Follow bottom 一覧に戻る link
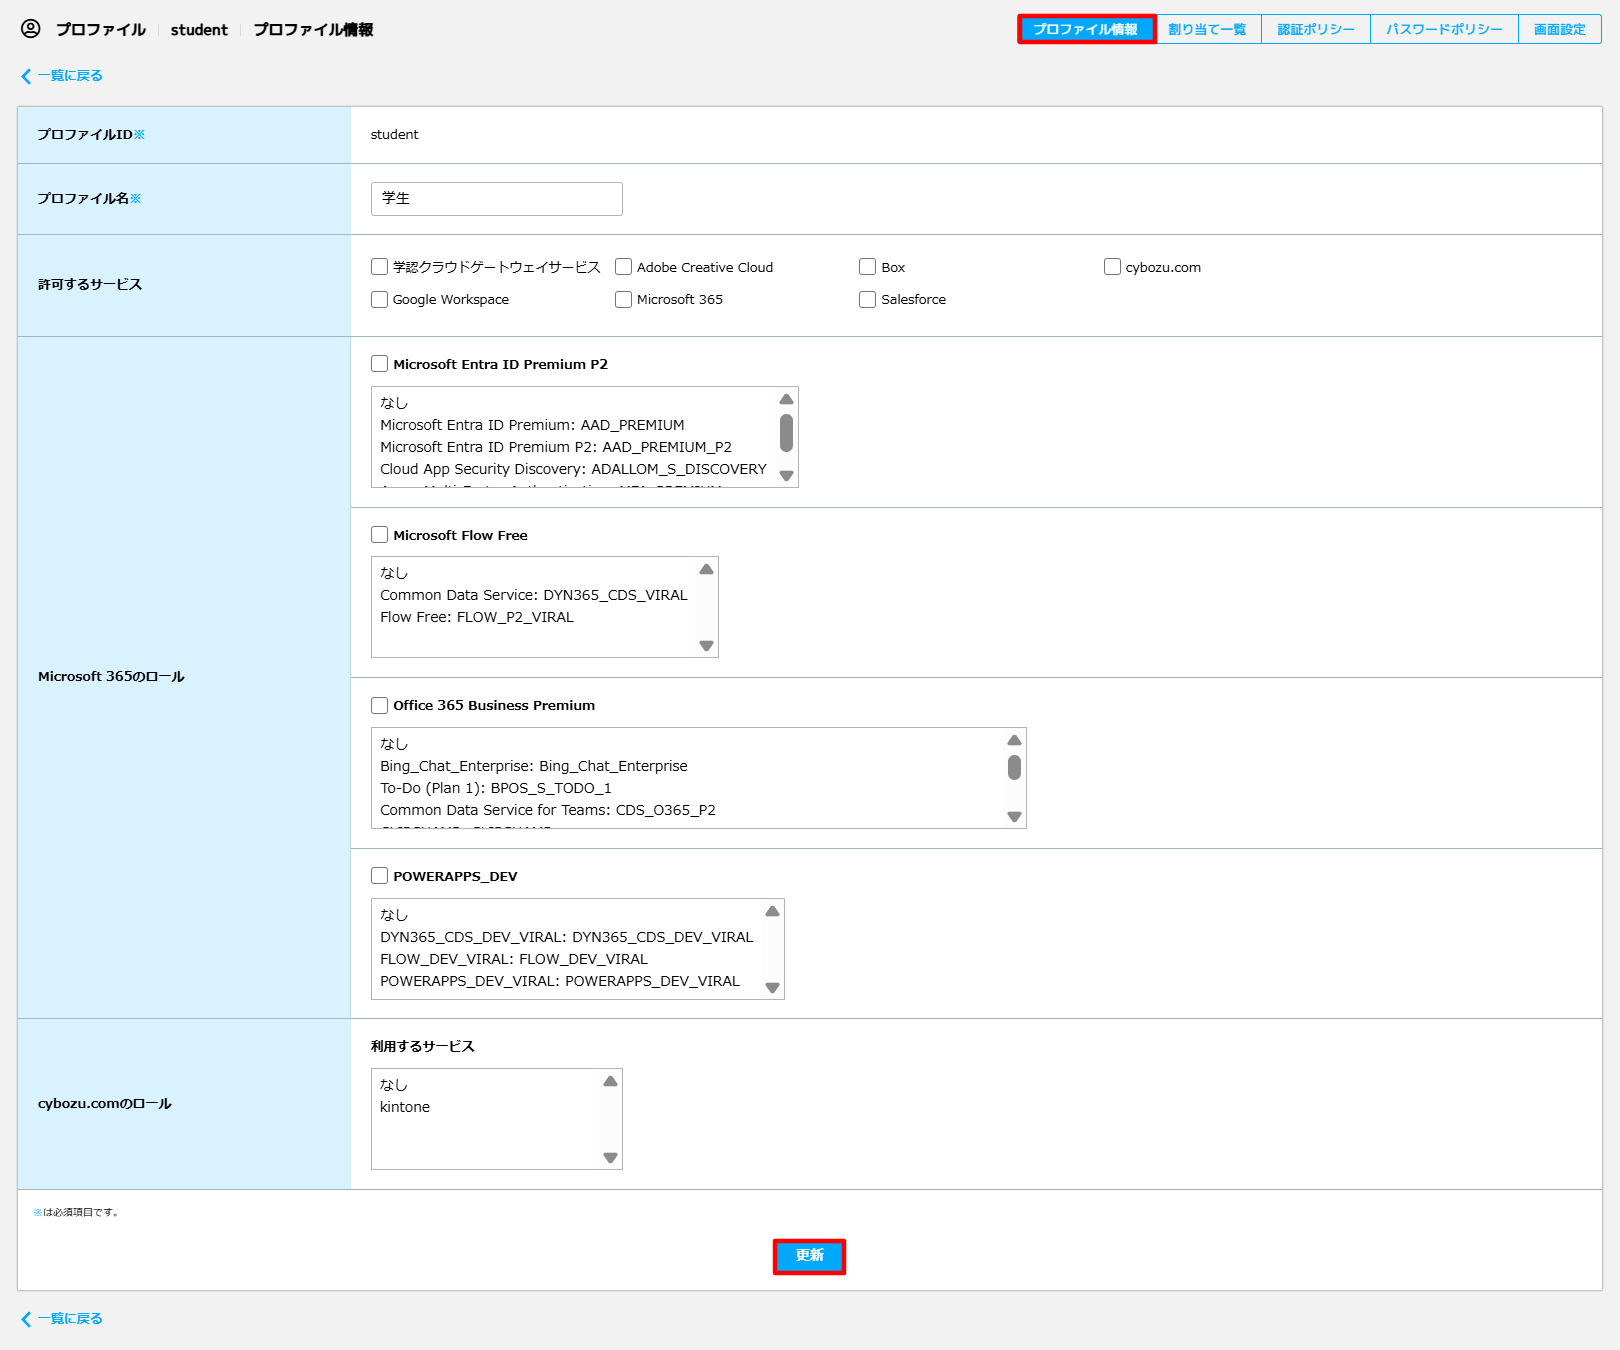This screenshot has width=1620, height=1350. point(70,1319)
